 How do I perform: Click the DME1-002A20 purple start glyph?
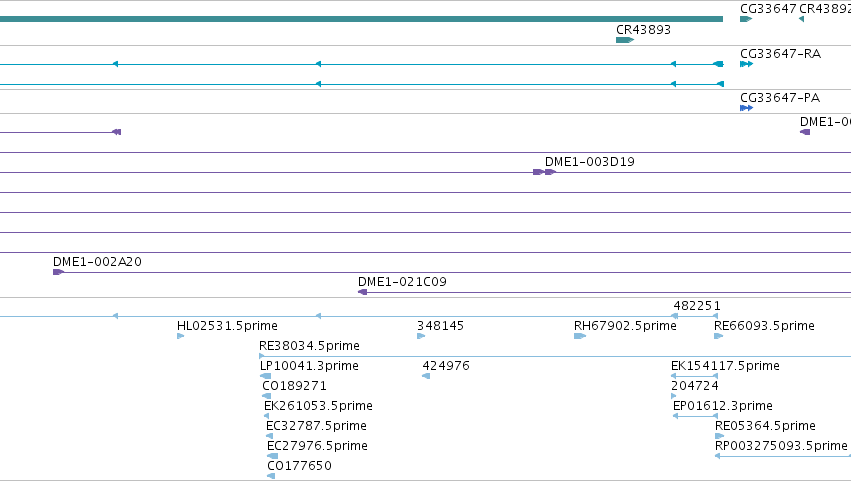(x=58, y=272)
